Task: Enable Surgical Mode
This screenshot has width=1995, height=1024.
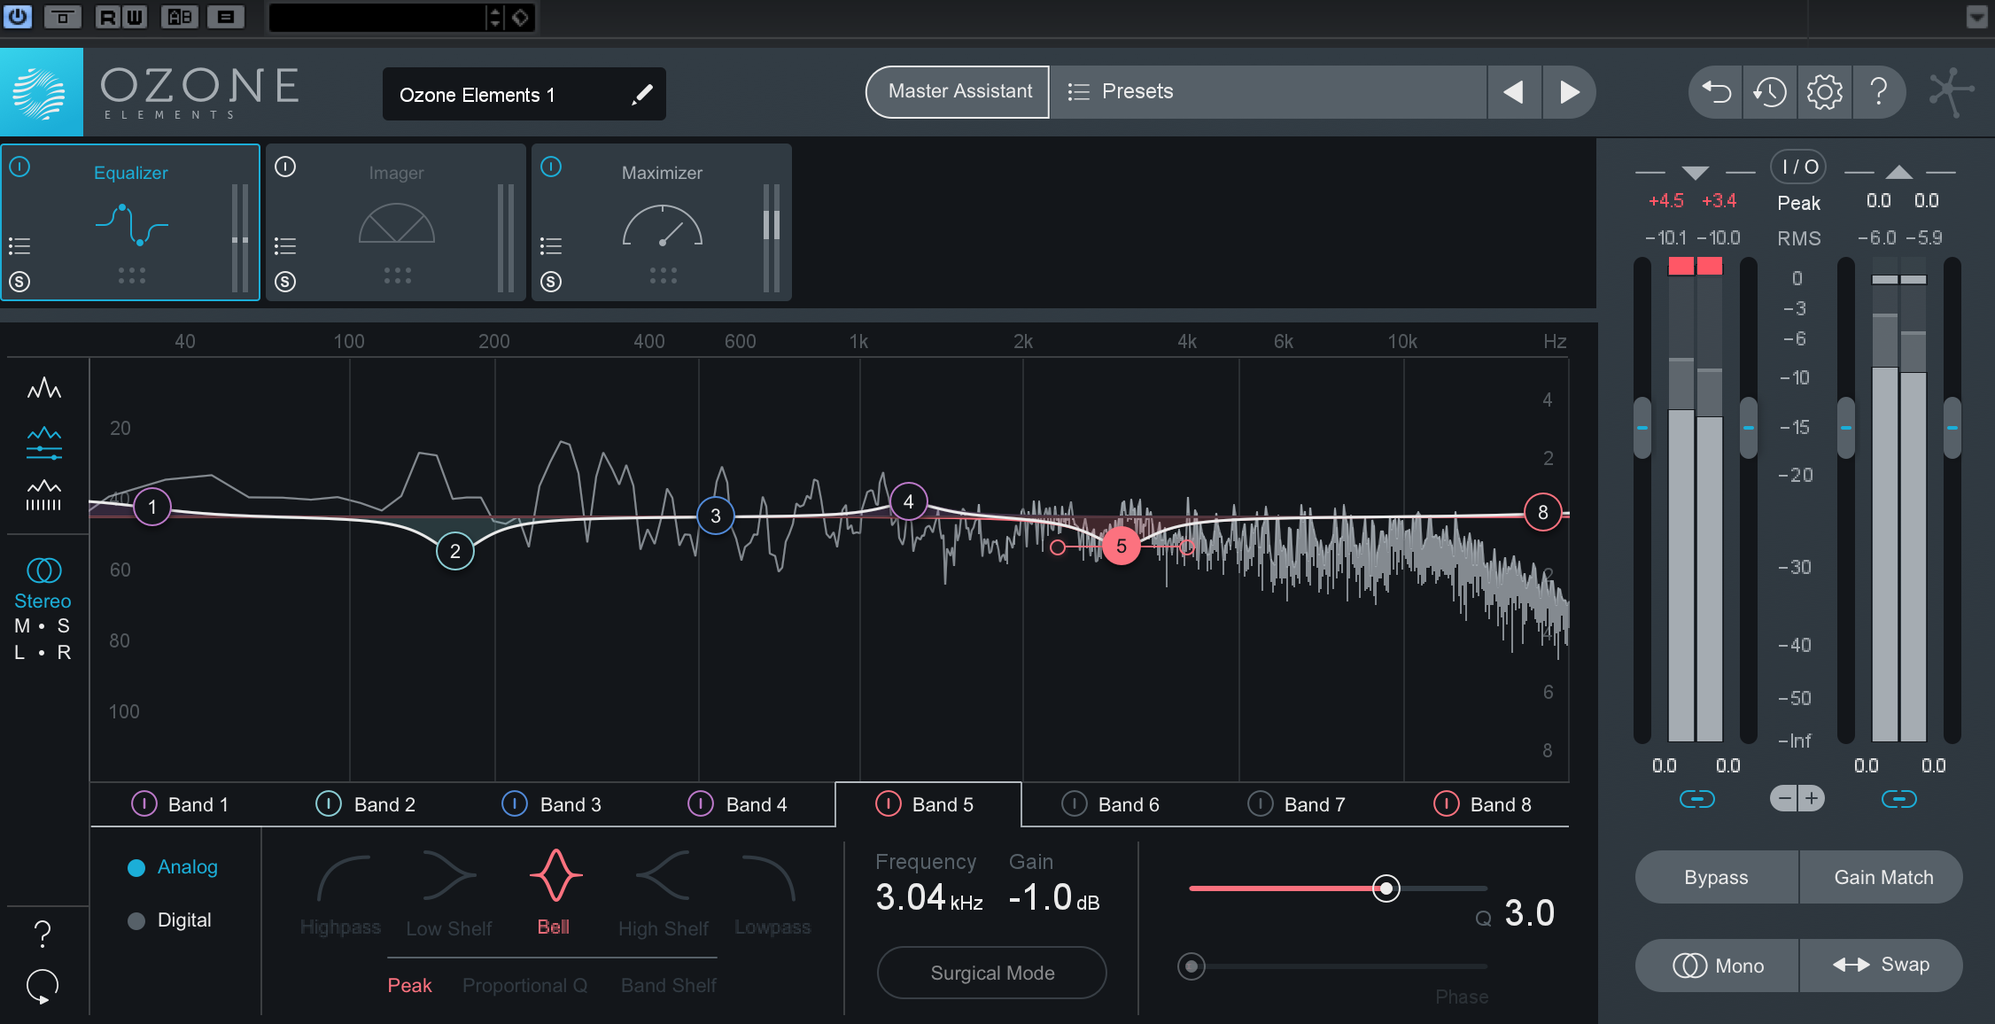Action: point(992,973)
